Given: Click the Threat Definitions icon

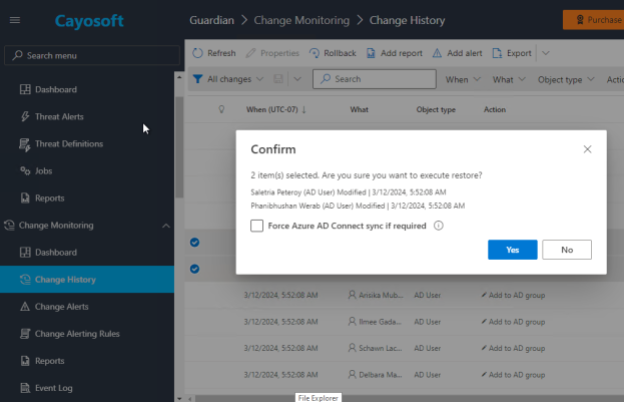Looking at the screenshot, I should (x=25, y=145).
